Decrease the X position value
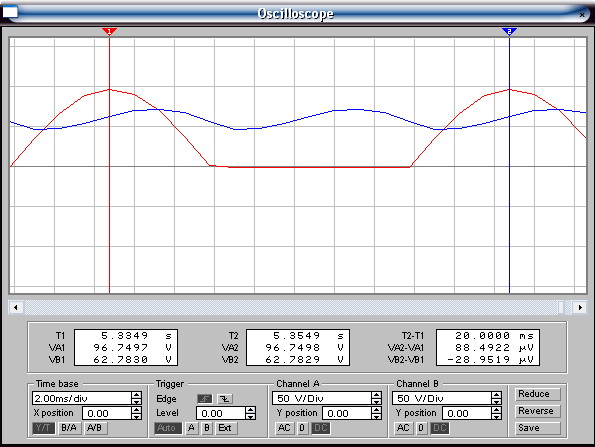This screenshot has height=447, width=595. 137,416
